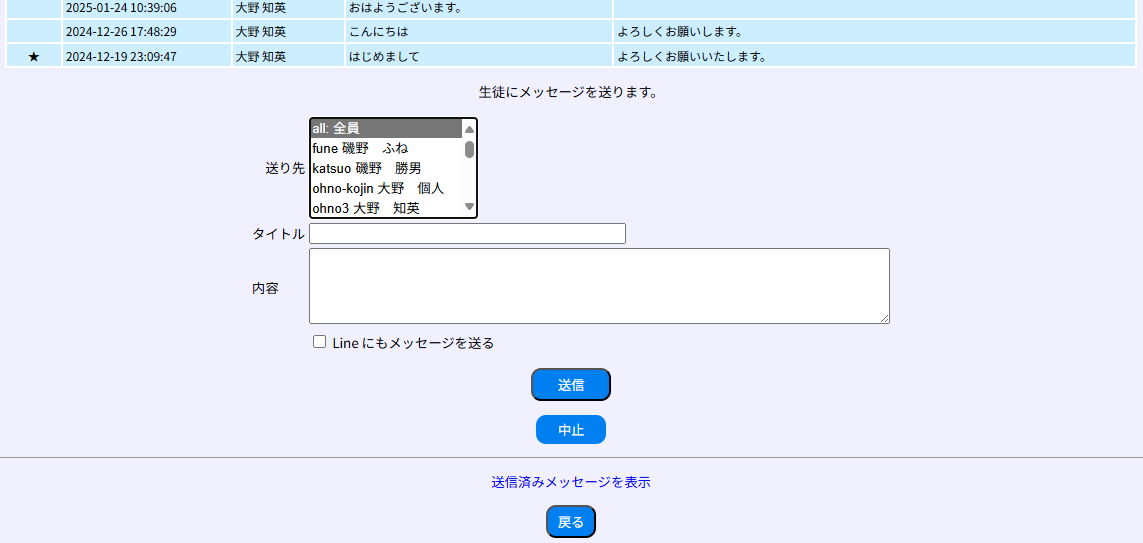1143x543 pixels.
Task: Select 'fune 磯野 ふね' as recipient
Action: point(385,148)
